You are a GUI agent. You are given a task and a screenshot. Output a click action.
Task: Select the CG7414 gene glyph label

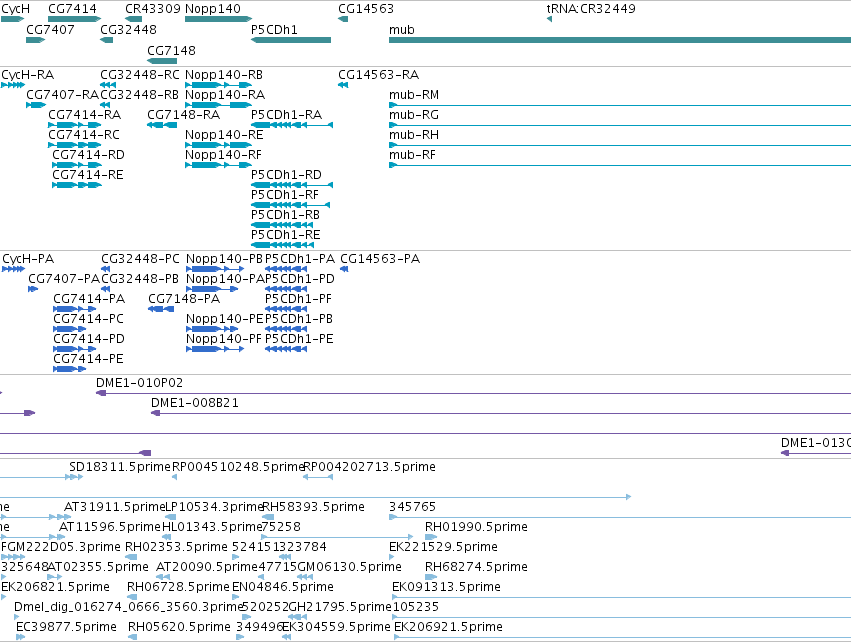click(72, 9)
